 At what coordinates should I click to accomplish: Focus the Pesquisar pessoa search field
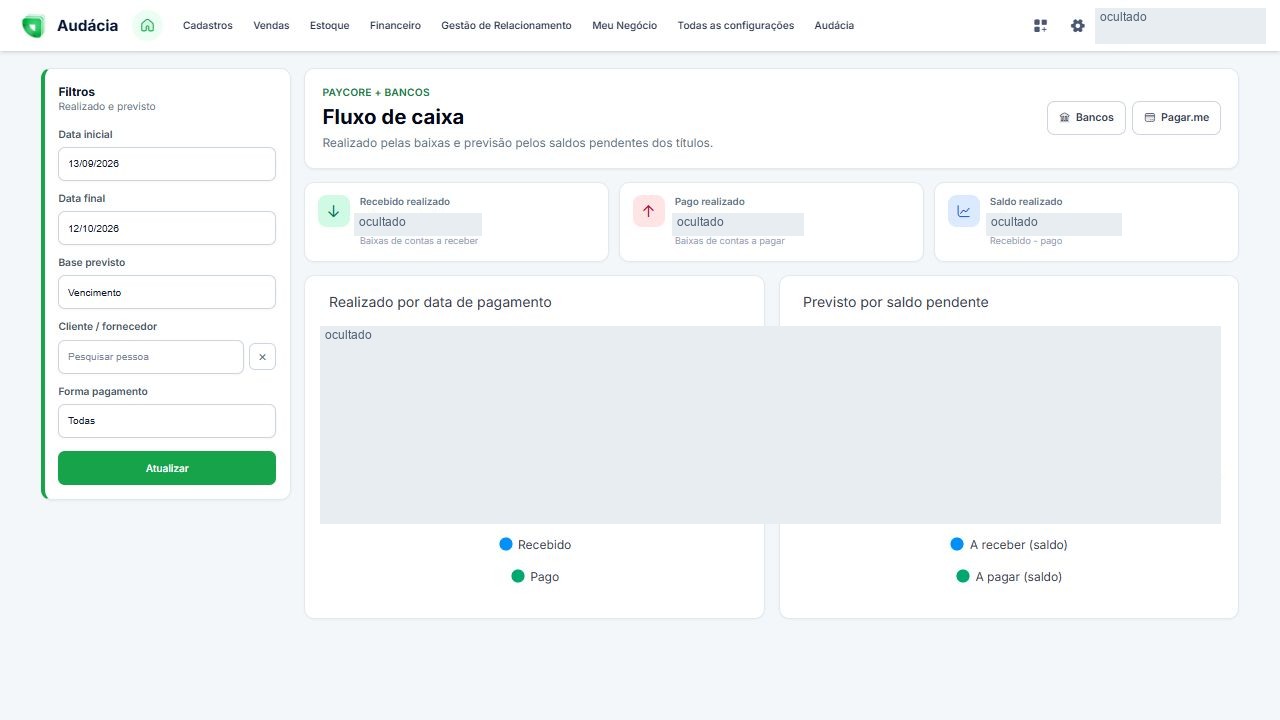[151, 357]
